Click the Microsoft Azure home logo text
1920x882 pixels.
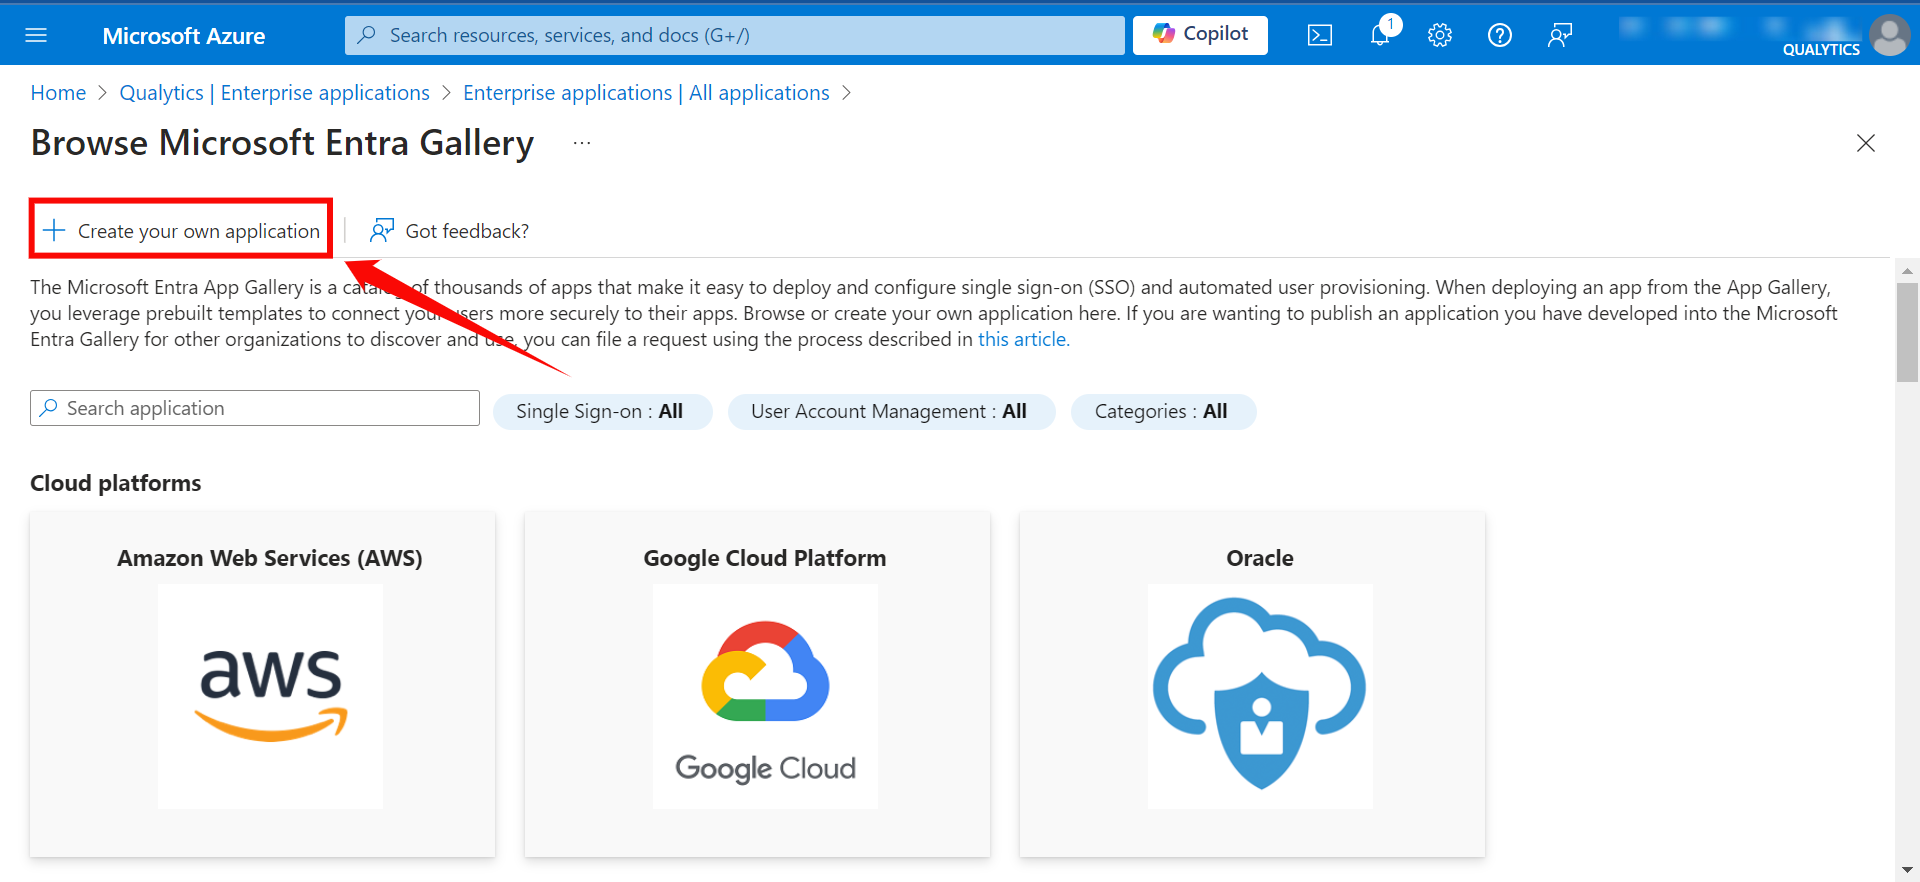pos(184,36)
